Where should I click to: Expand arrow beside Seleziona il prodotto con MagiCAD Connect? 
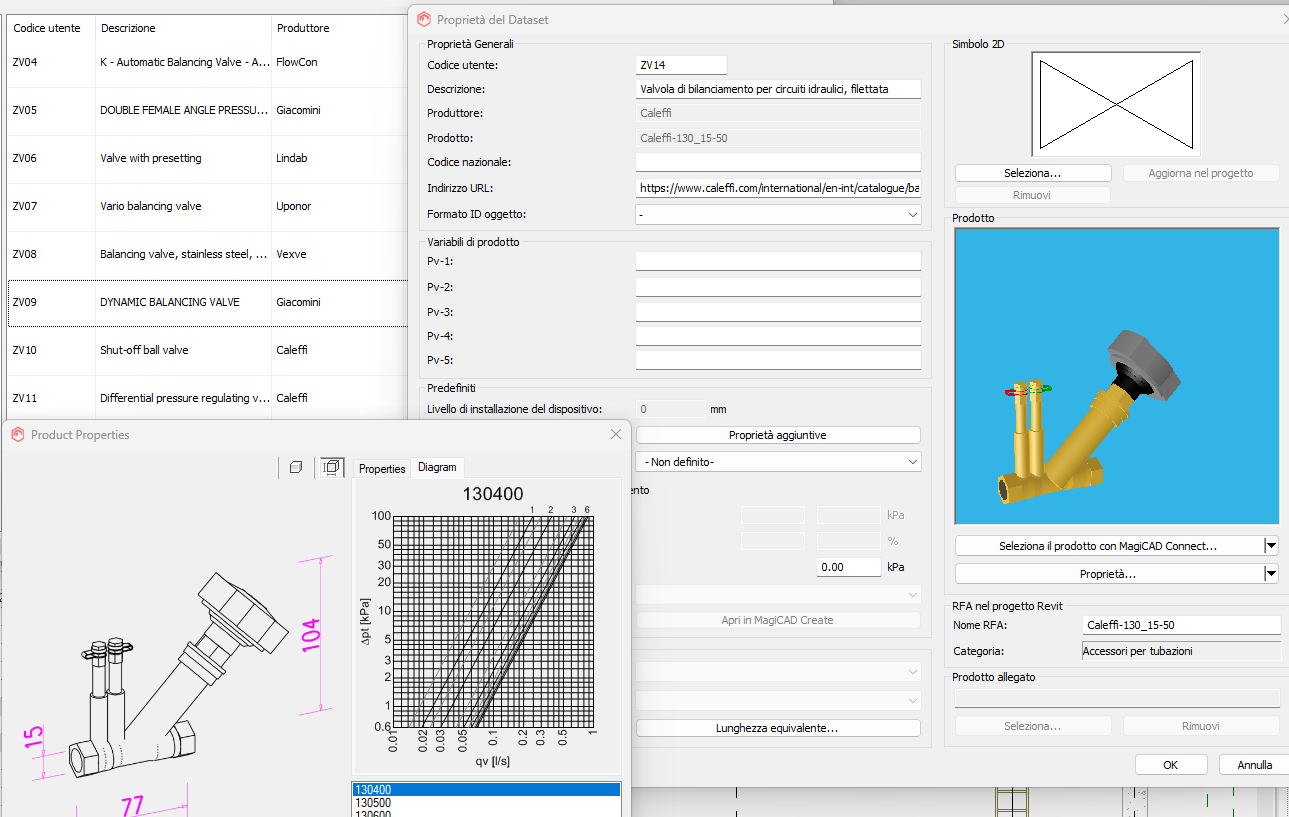click(x=1271, y=546)
